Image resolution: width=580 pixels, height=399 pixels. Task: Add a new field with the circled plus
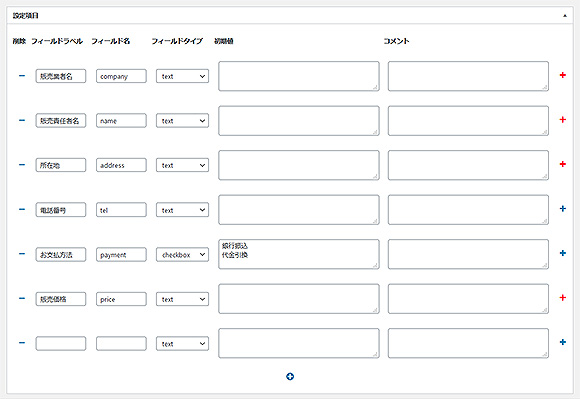point(290,376)
